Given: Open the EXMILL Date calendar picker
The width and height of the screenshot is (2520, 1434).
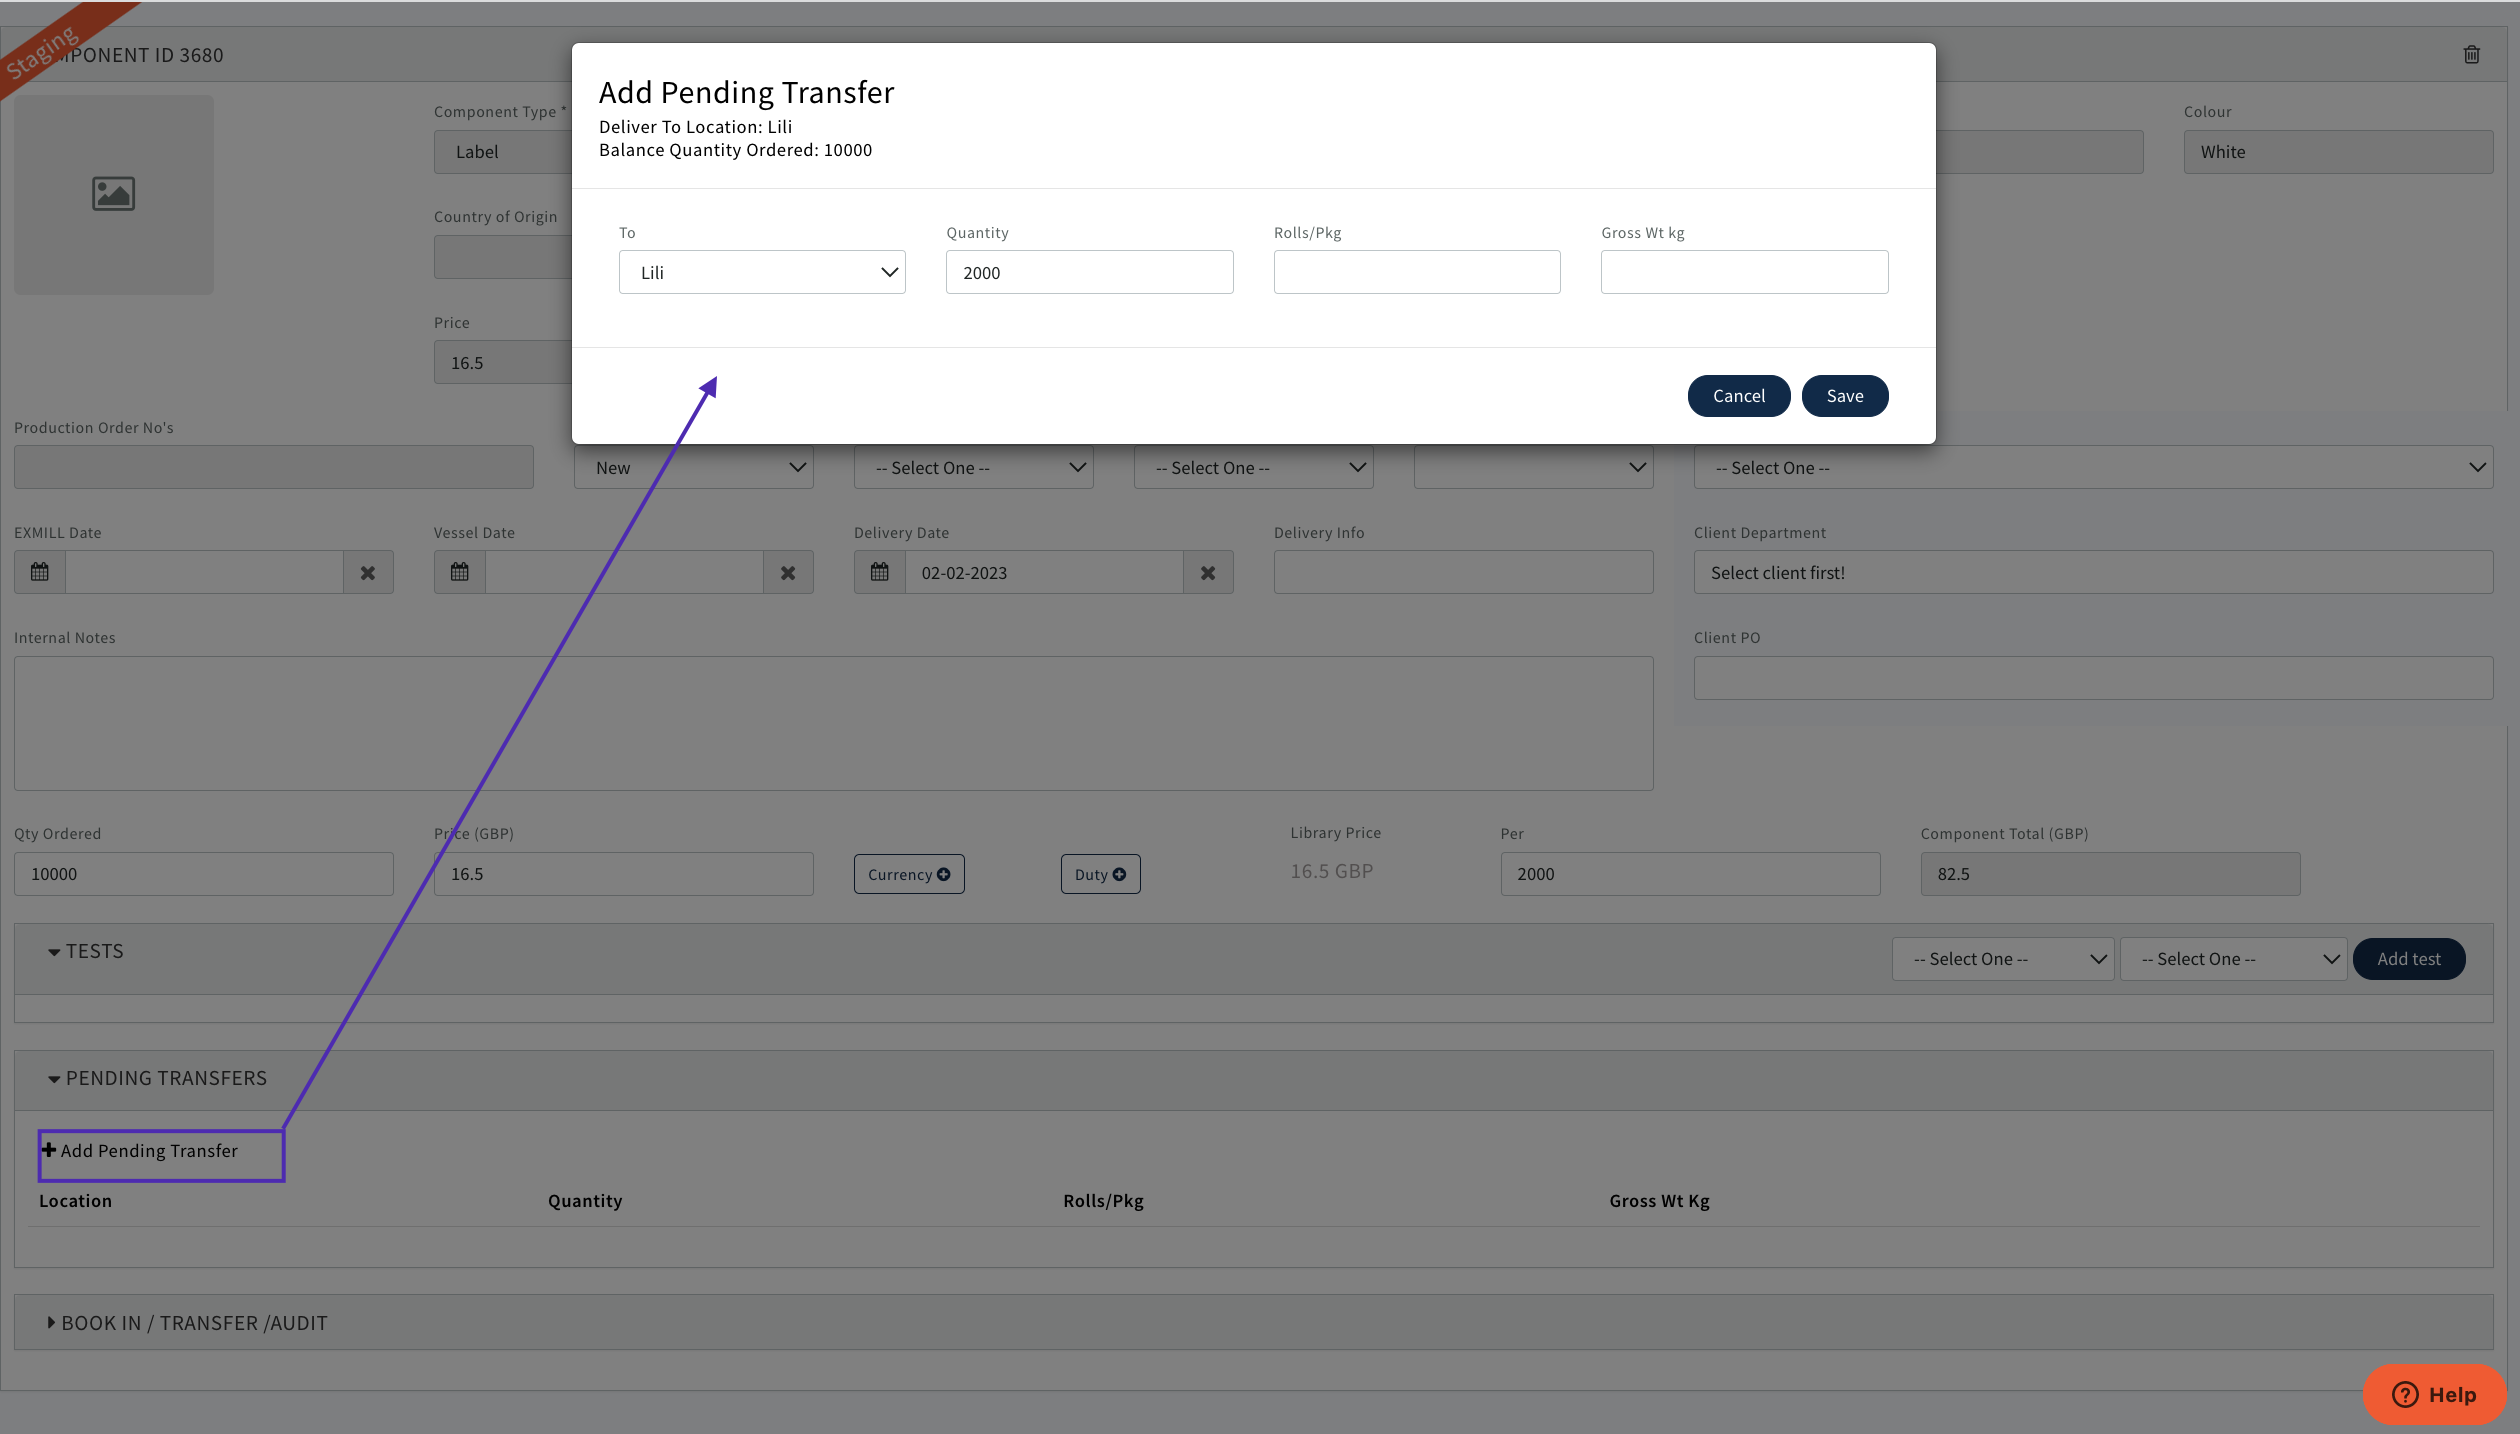Looking at the screenshot, I should pos(39,571).
